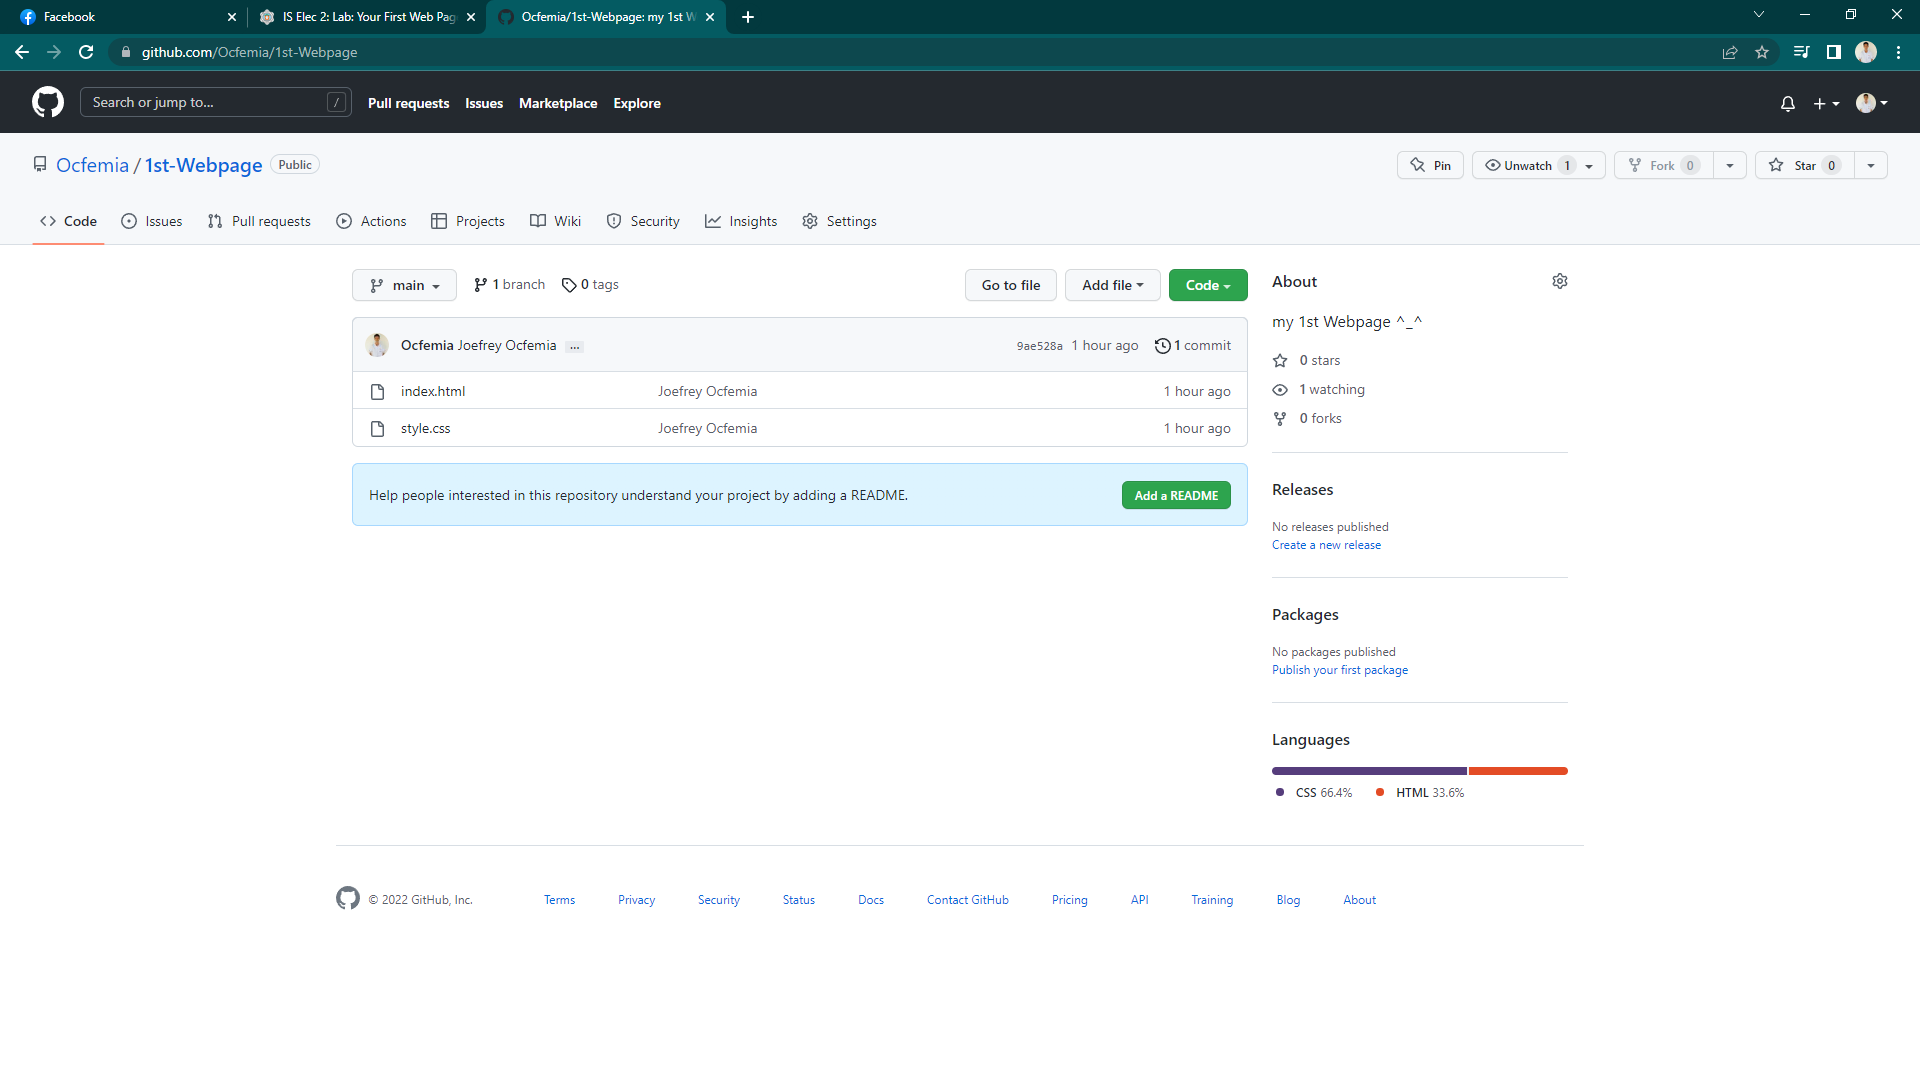Click the commit author avatar Ocfemia

[377, 345]
